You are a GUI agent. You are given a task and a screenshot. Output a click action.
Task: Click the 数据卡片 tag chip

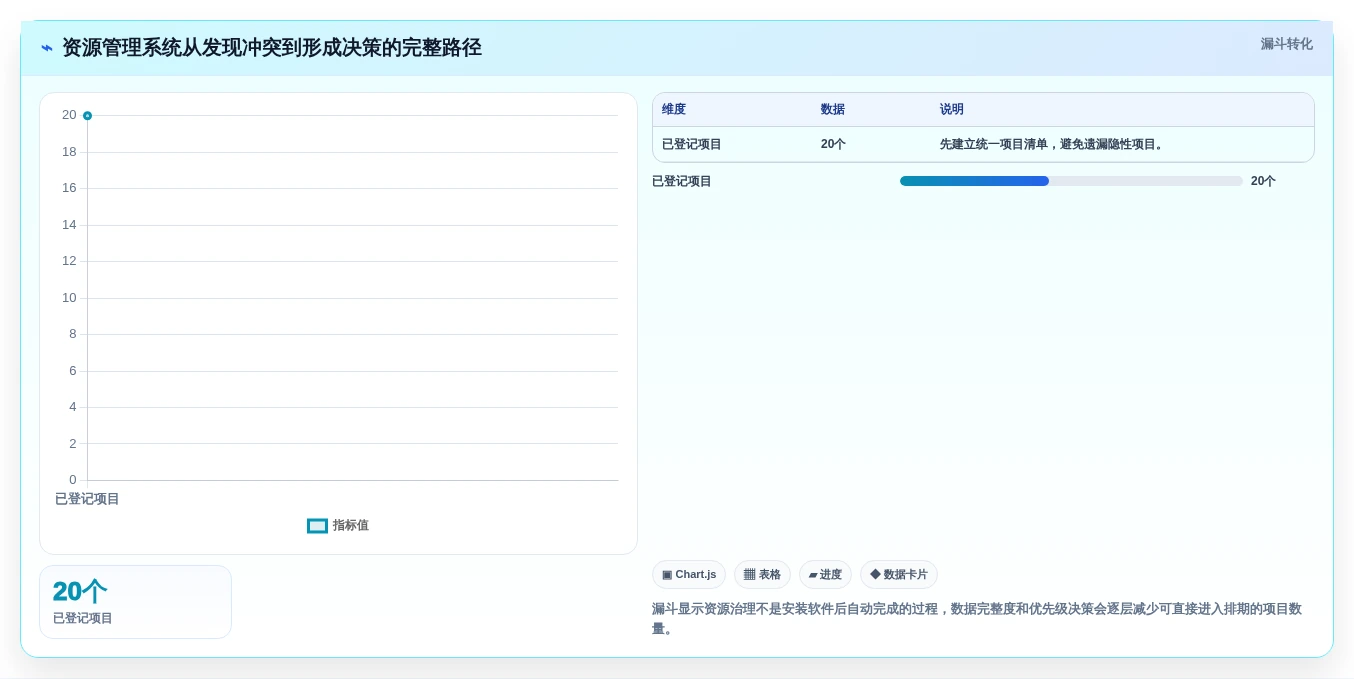coord(899,574)
